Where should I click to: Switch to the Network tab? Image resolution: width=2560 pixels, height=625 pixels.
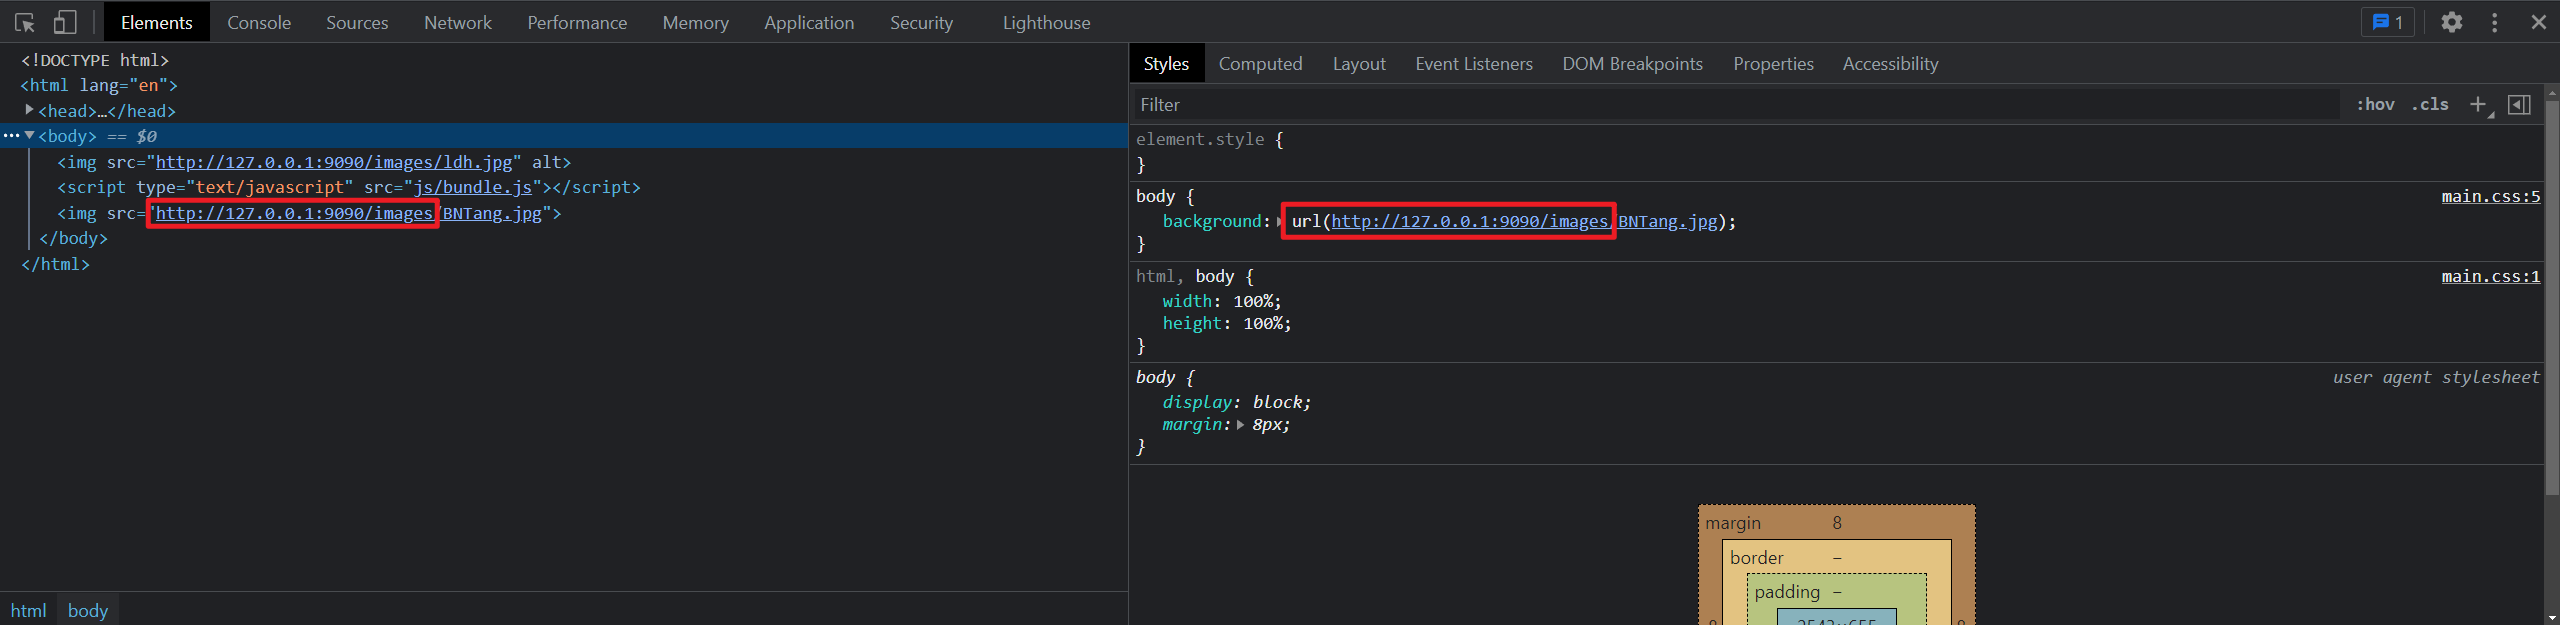pos(458,22)
